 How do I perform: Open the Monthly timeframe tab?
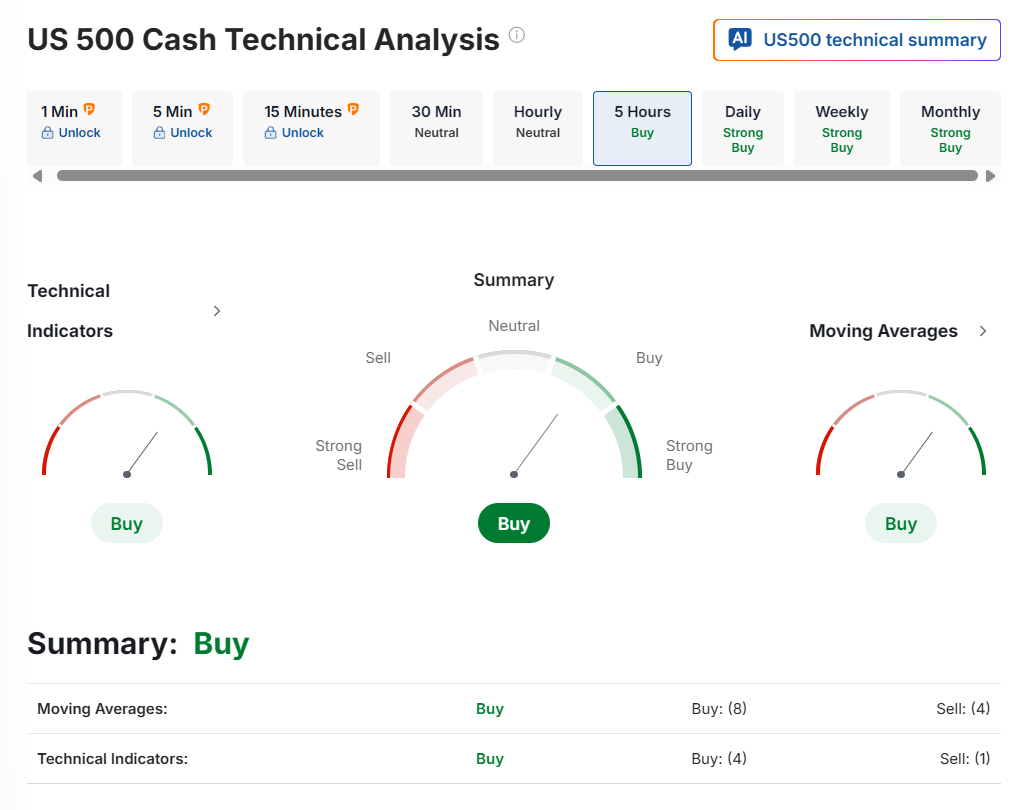(950, 128)
